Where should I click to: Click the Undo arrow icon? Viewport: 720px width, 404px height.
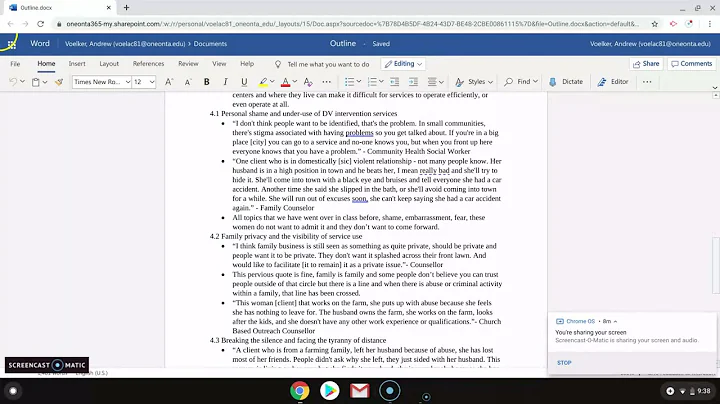13,82
